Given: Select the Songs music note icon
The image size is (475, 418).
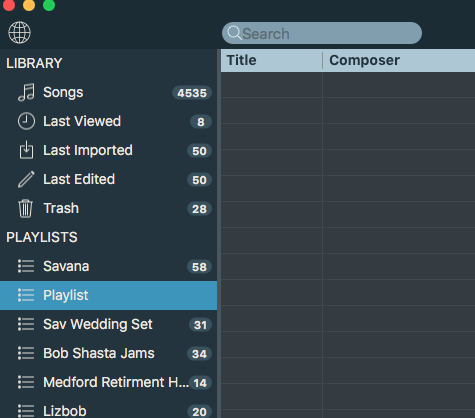Looking at the screenshot, I should pyautogui.click(x=26, y=92).
